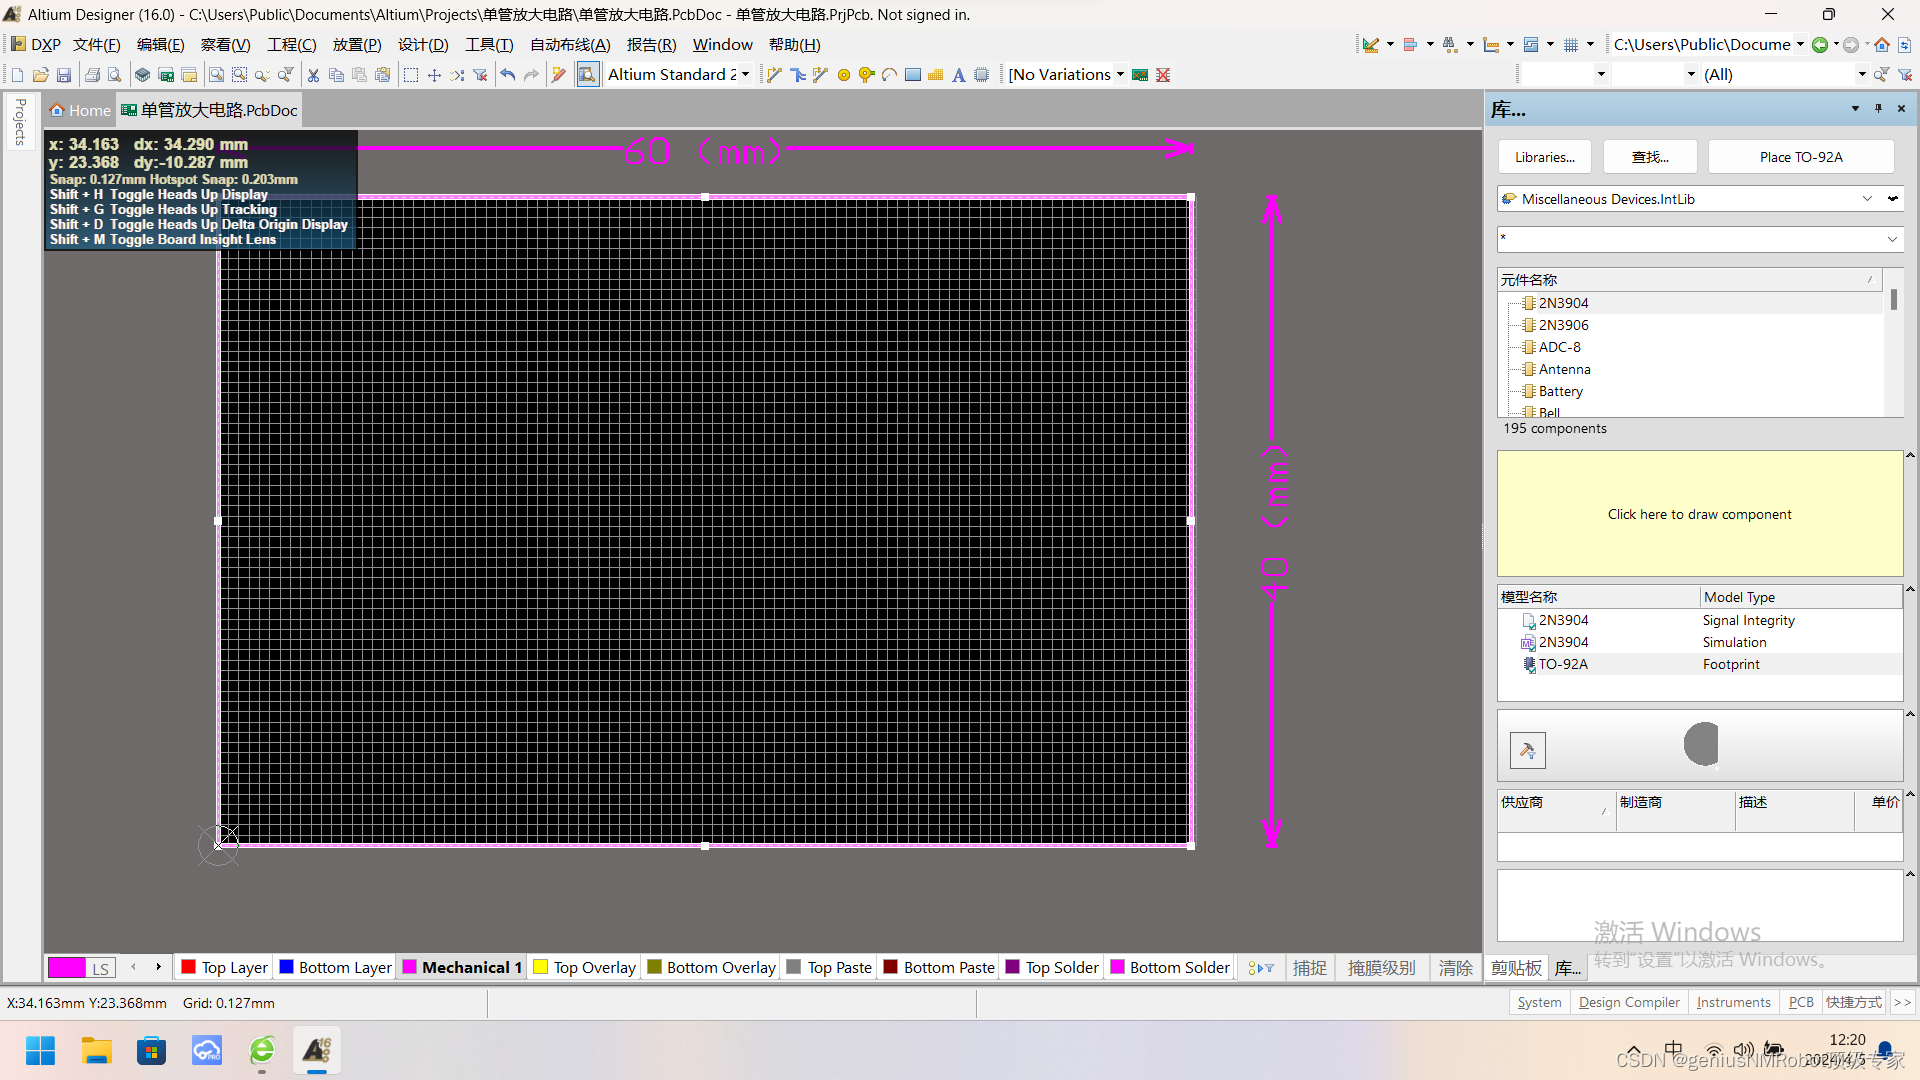Pin the Libraries panel
This screenshot has height=1080, width=1920.
pos(1878,109)
